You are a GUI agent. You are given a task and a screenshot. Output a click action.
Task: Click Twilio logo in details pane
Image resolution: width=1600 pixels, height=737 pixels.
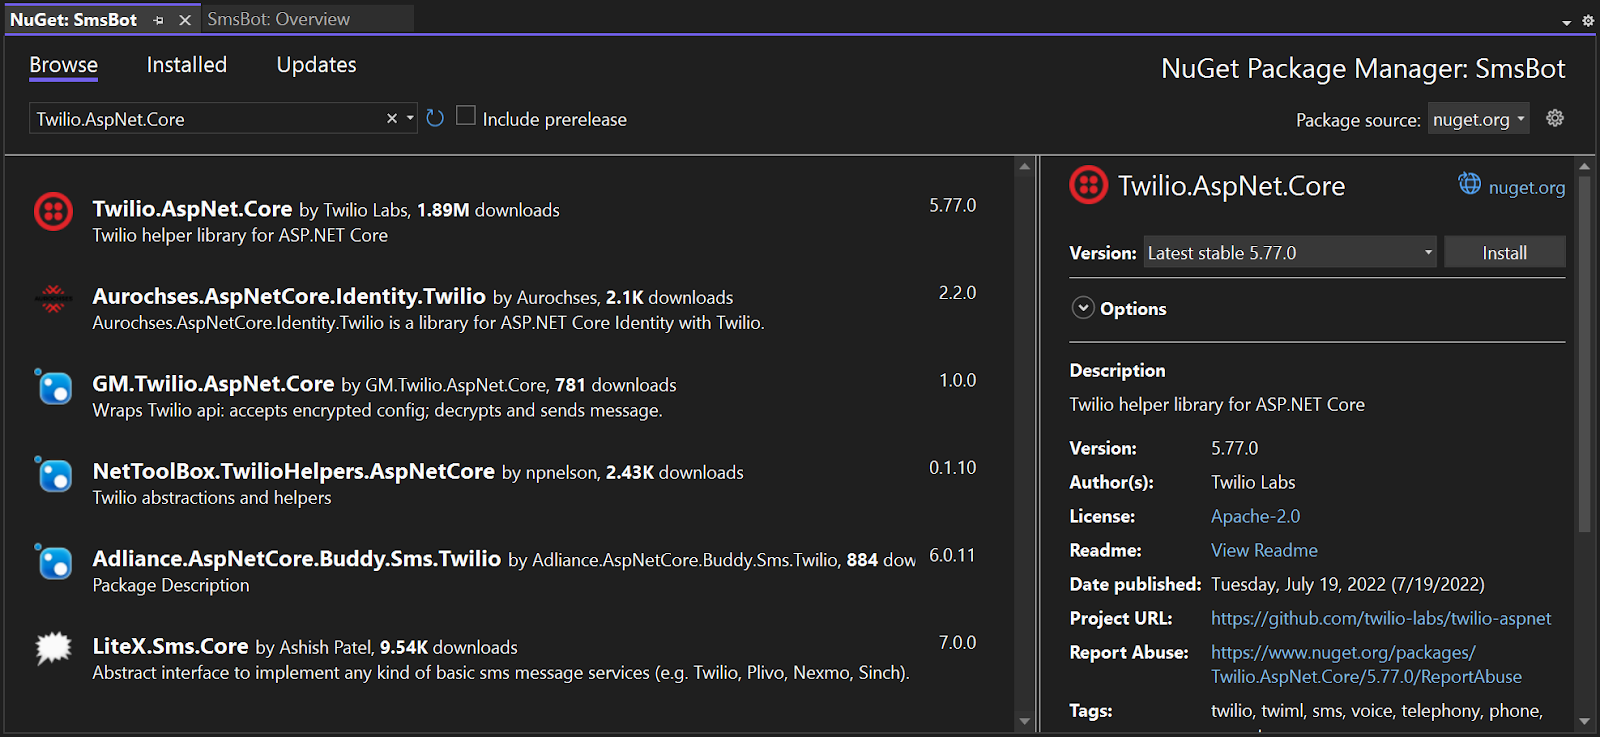pyautogui.click(x=1089, y=185)
